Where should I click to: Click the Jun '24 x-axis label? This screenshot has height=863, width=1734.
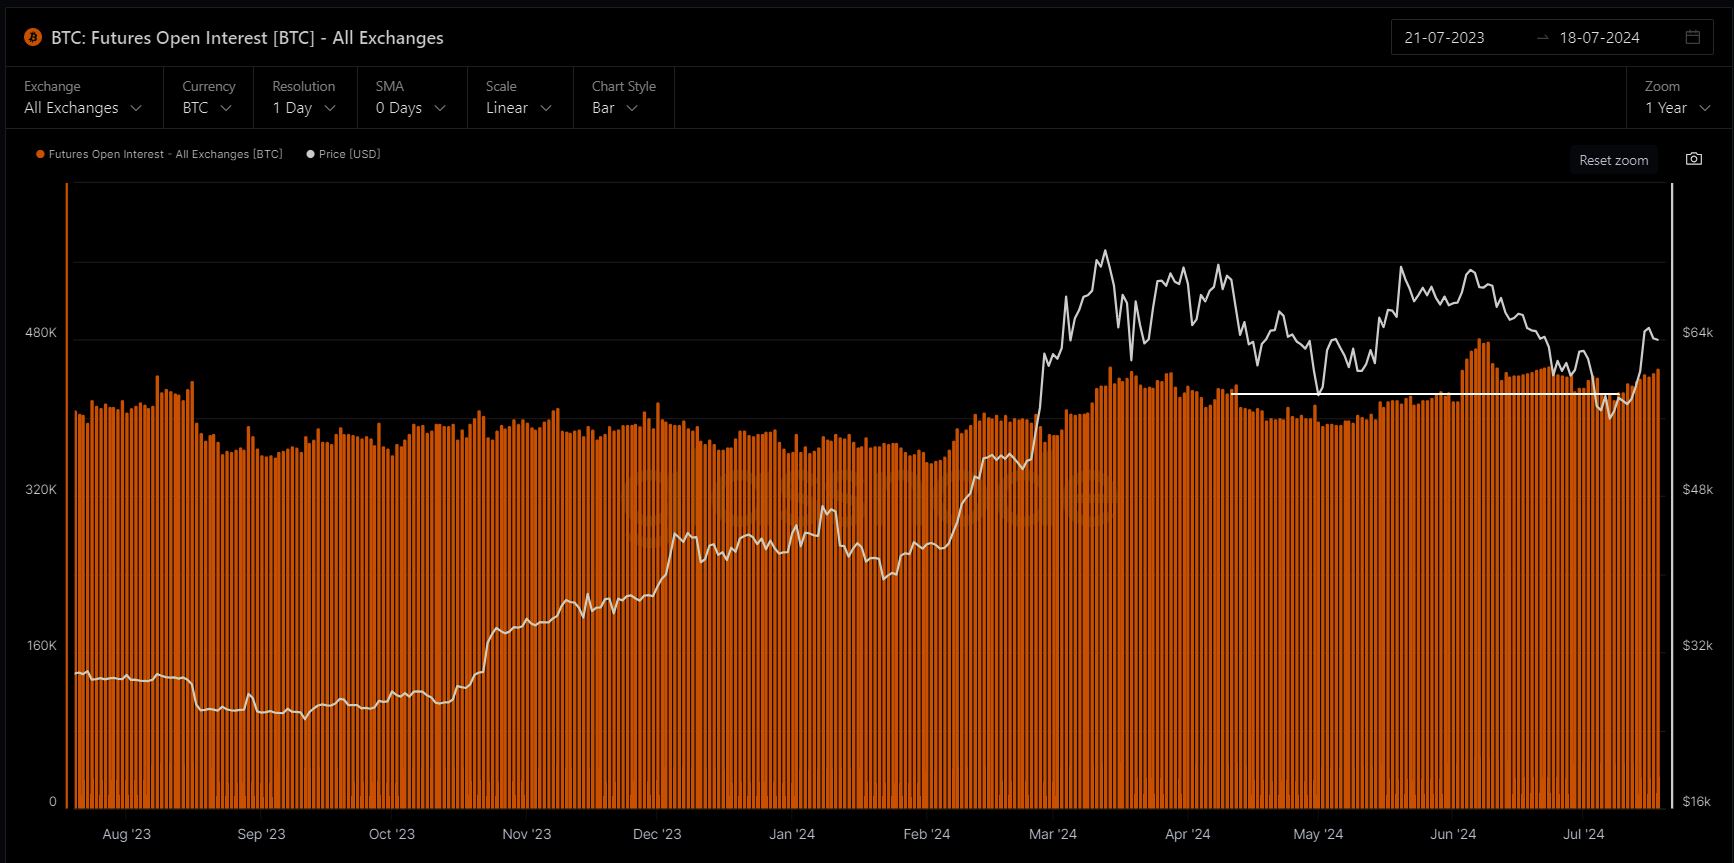pos(1453,834)
